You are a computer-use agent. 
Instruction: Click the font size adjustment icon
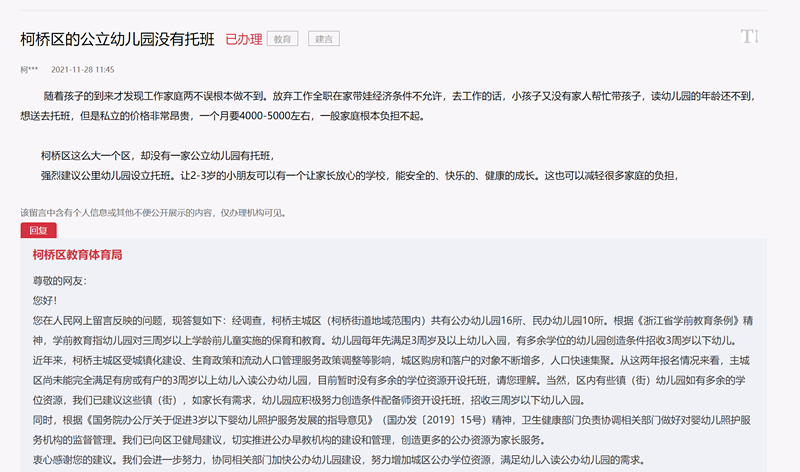749,37
